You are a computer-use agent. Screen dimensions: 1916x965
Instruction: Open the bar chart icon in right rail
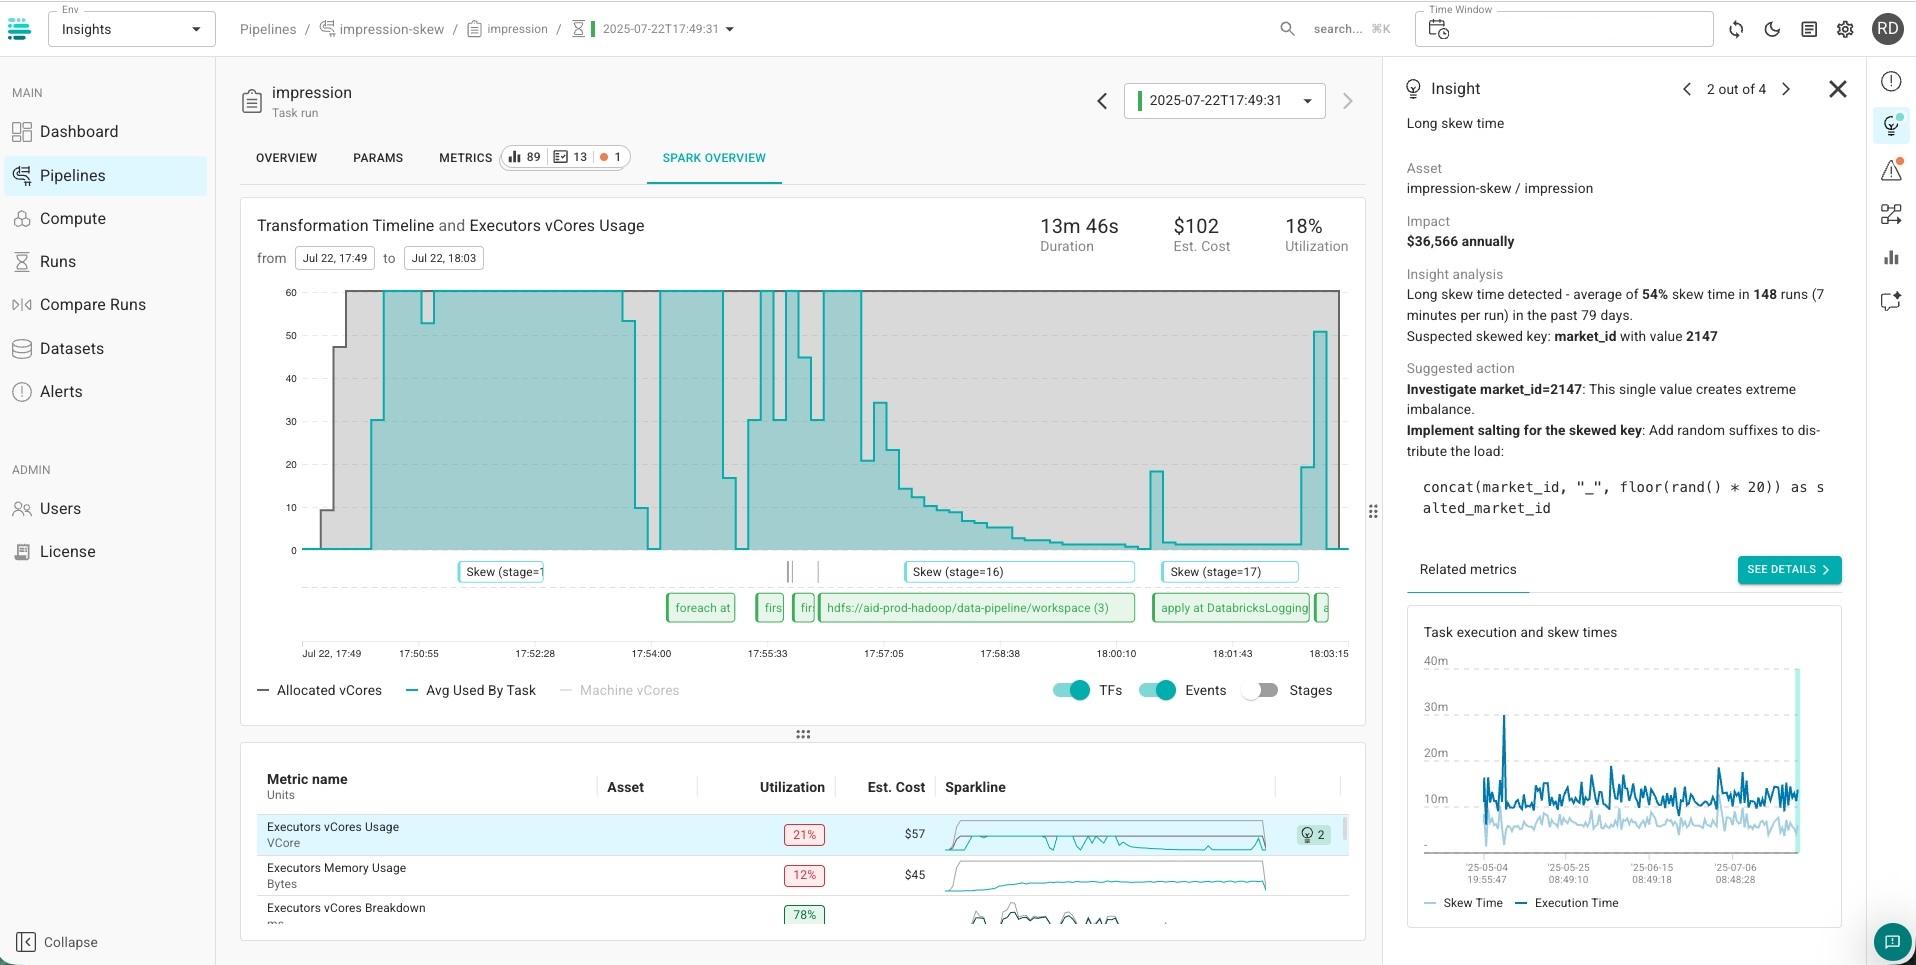(x=1891, y=258)
